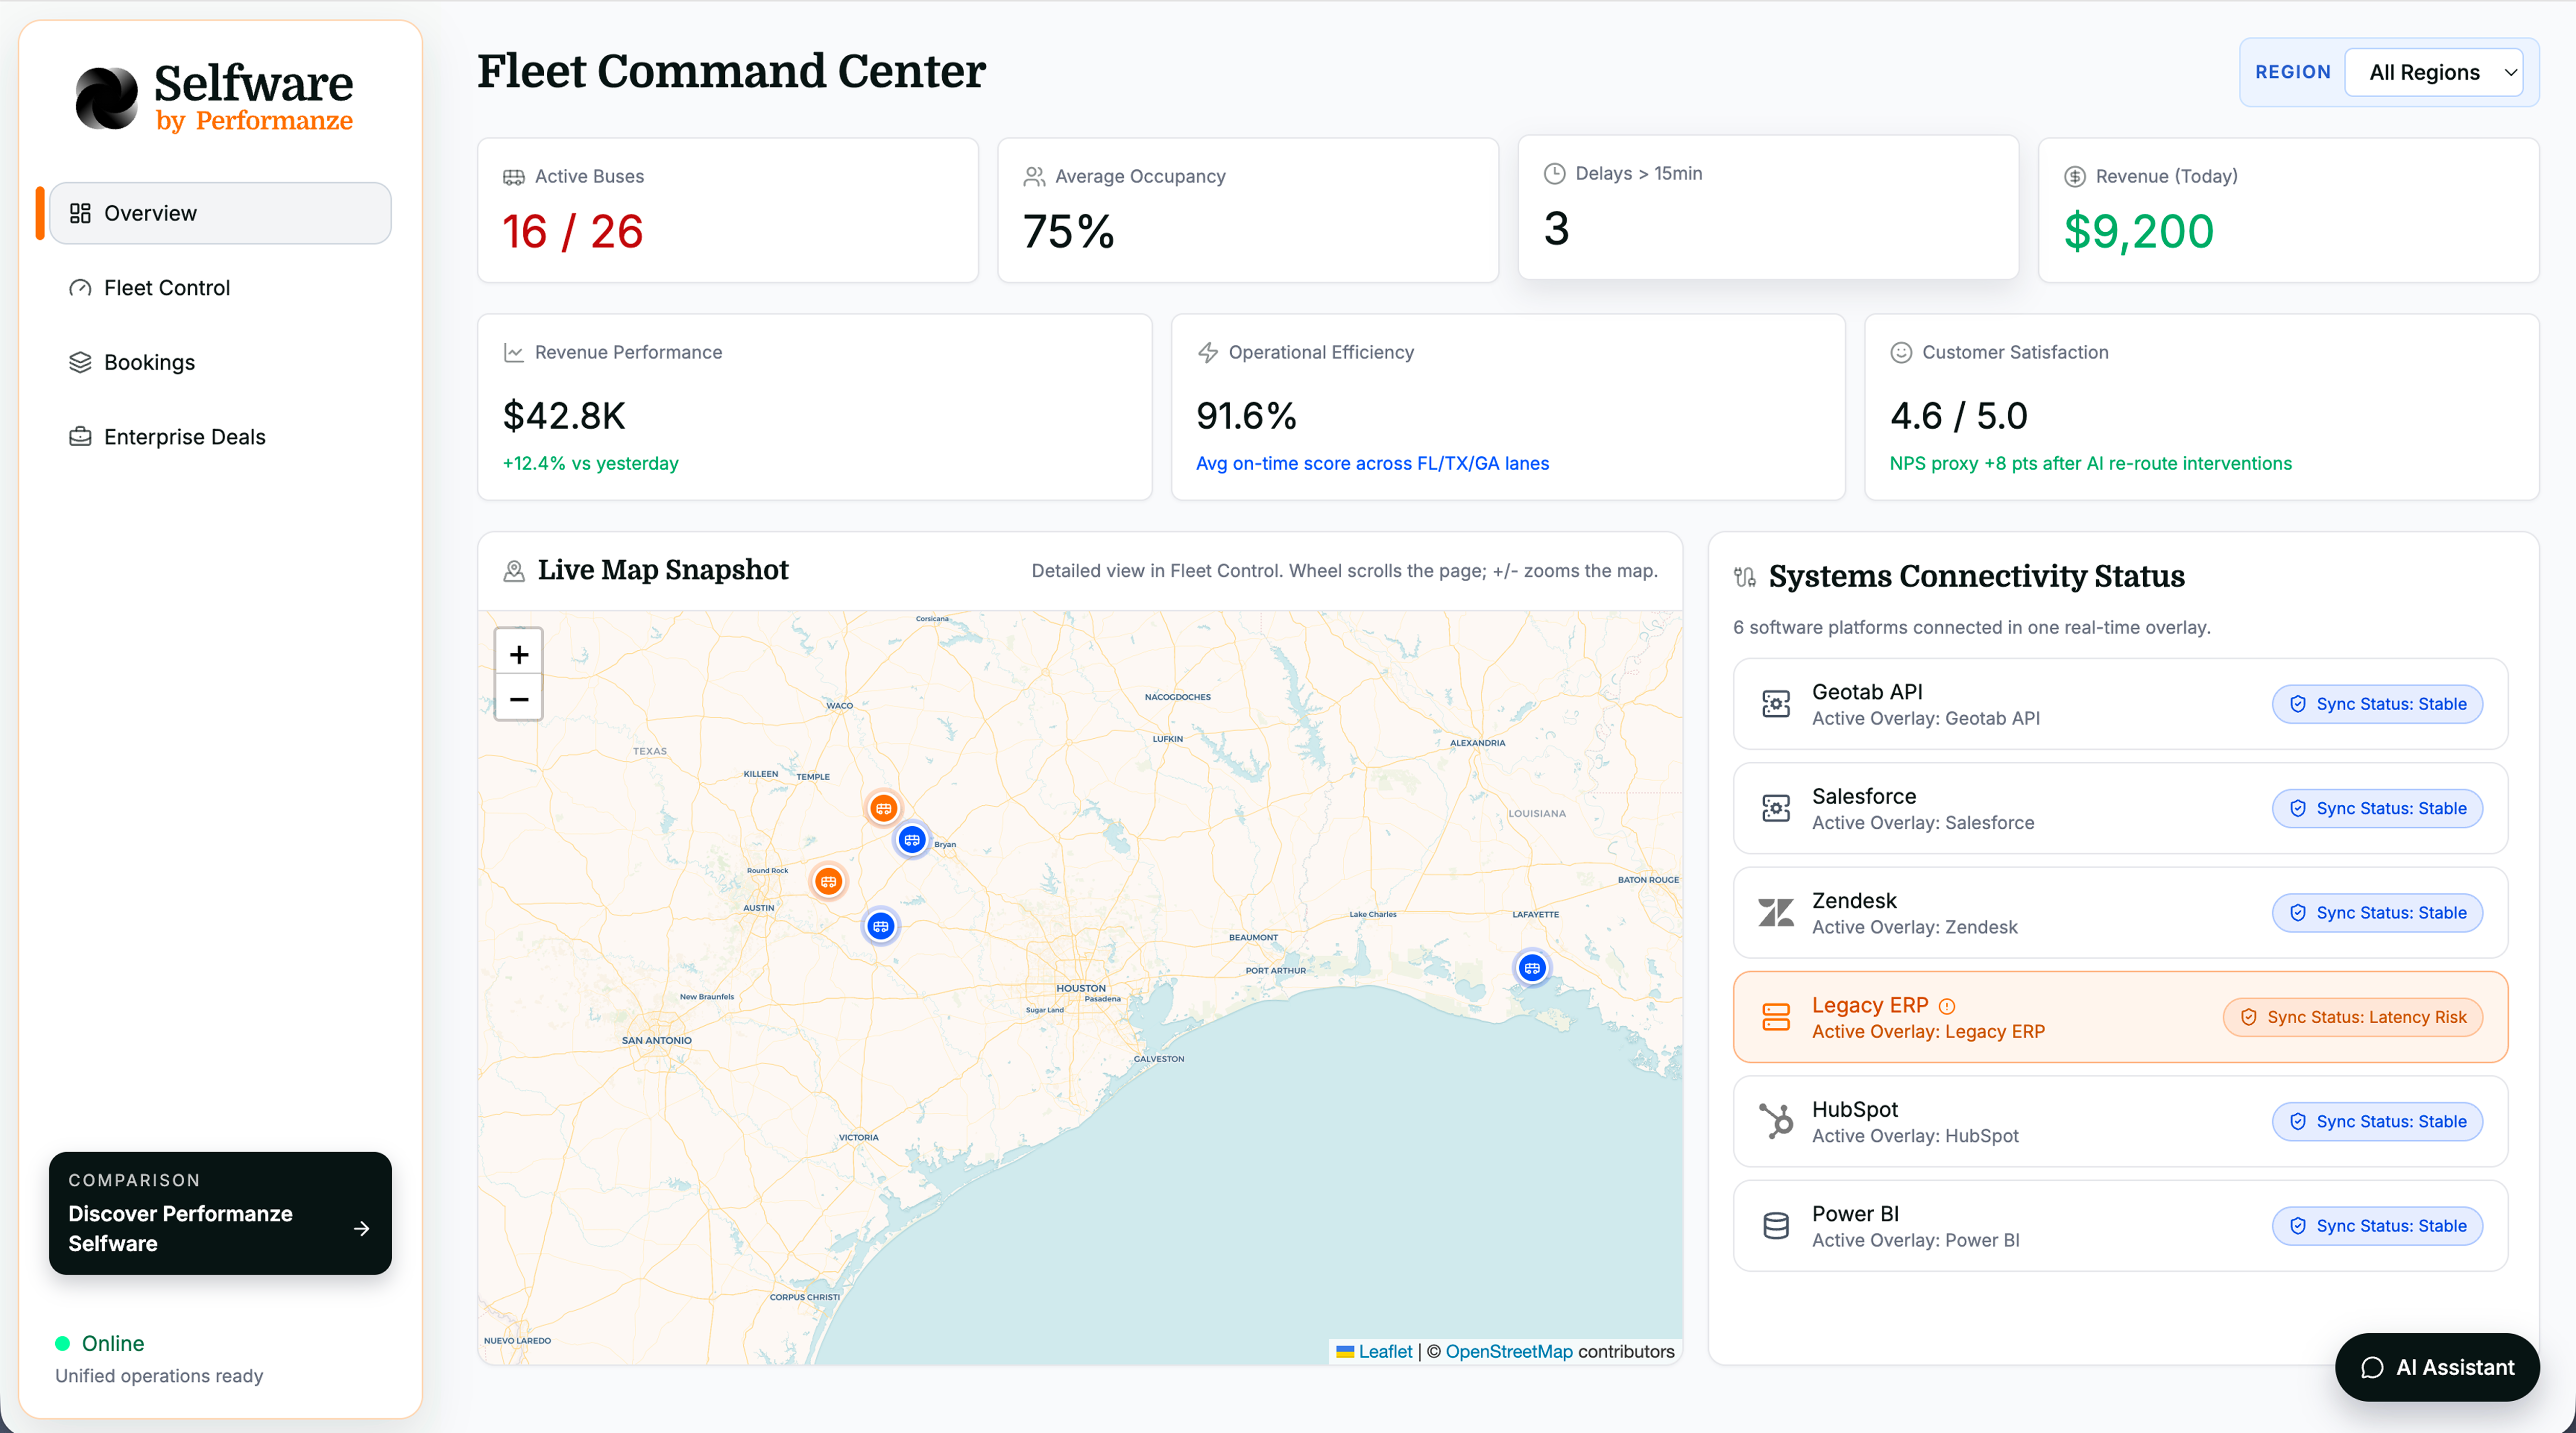Open Enterprise Deals in the sidebar

184,437
